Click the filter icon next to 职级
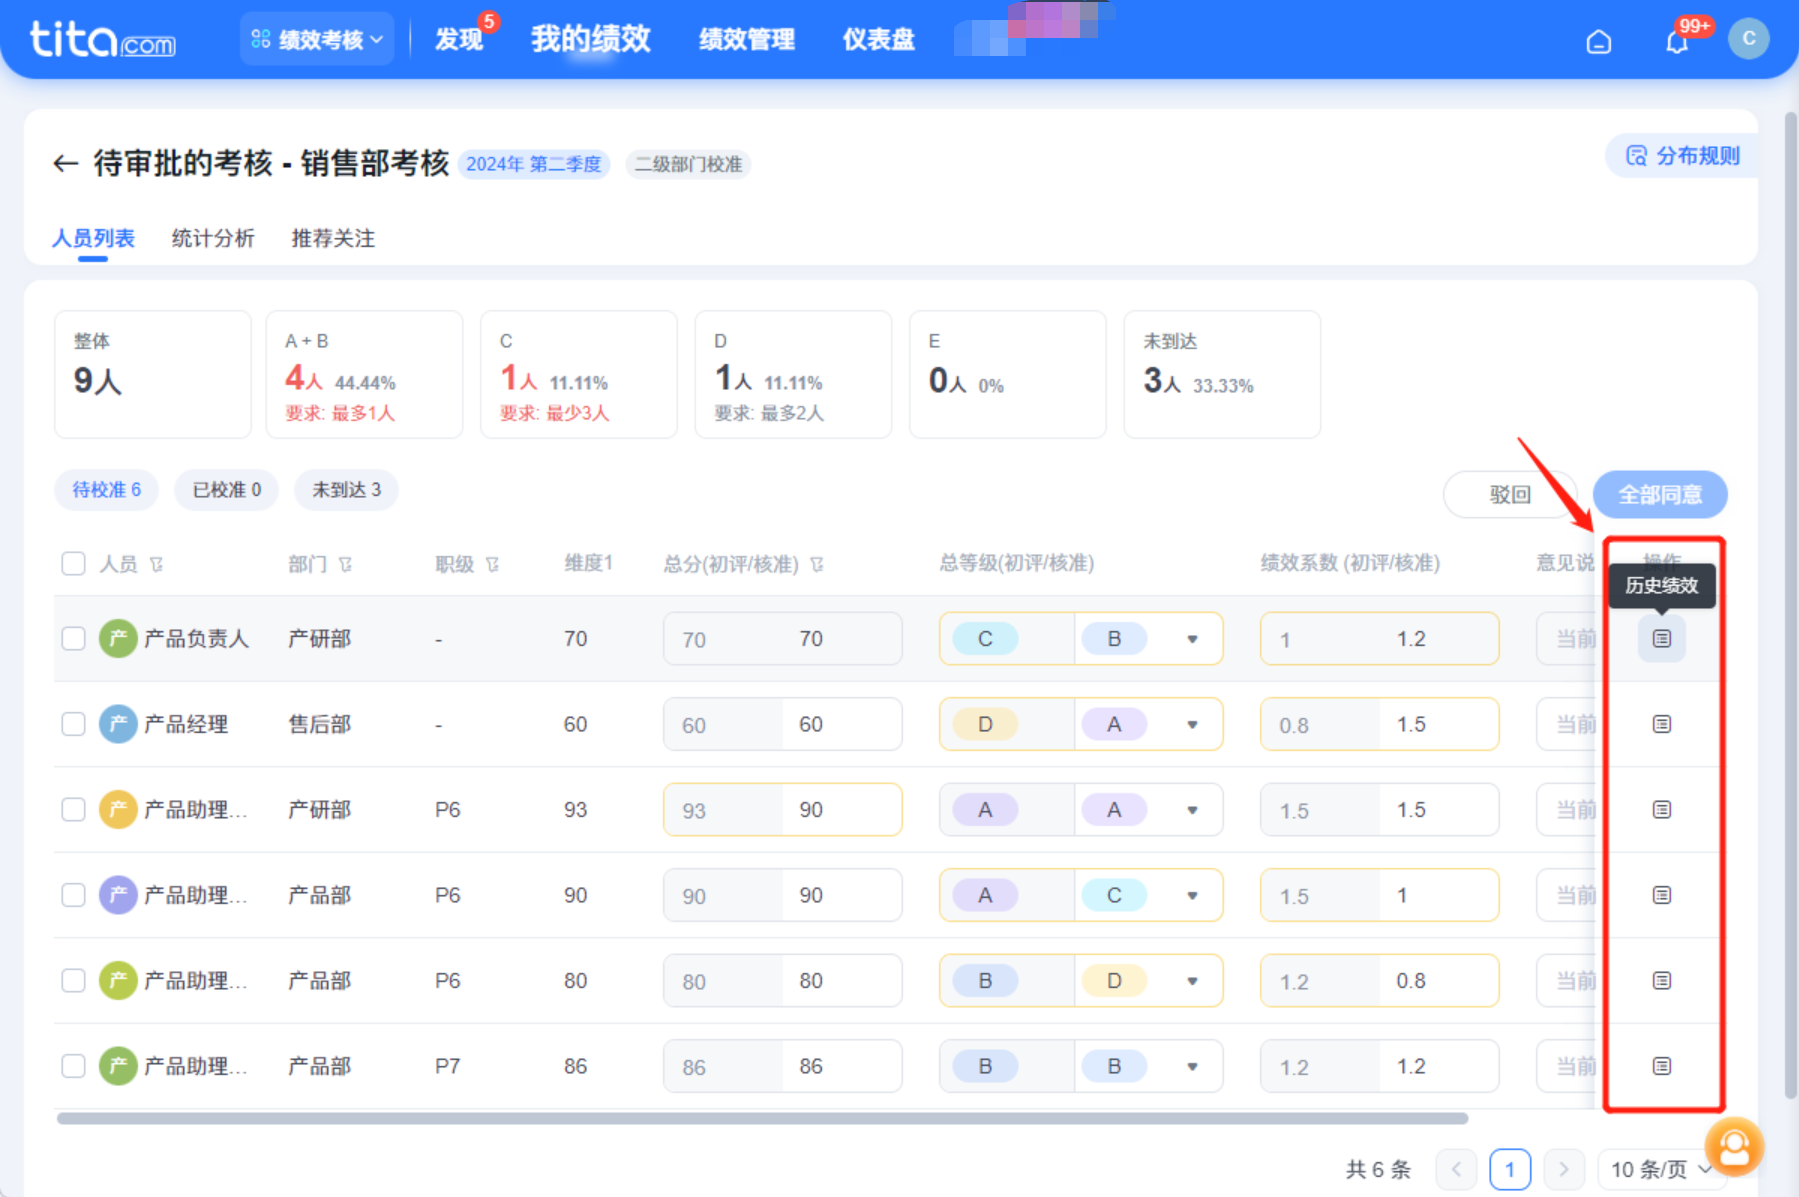 [492, 565]
